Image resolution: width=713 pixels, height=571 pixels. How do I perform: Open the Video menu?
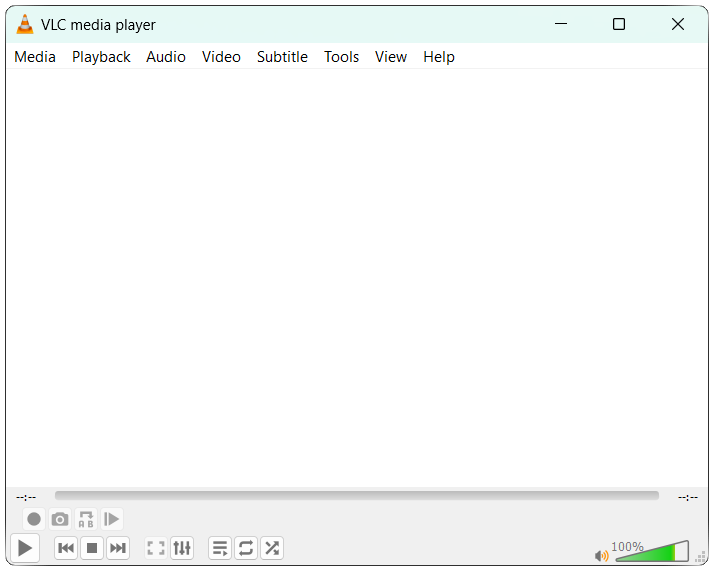221,57
